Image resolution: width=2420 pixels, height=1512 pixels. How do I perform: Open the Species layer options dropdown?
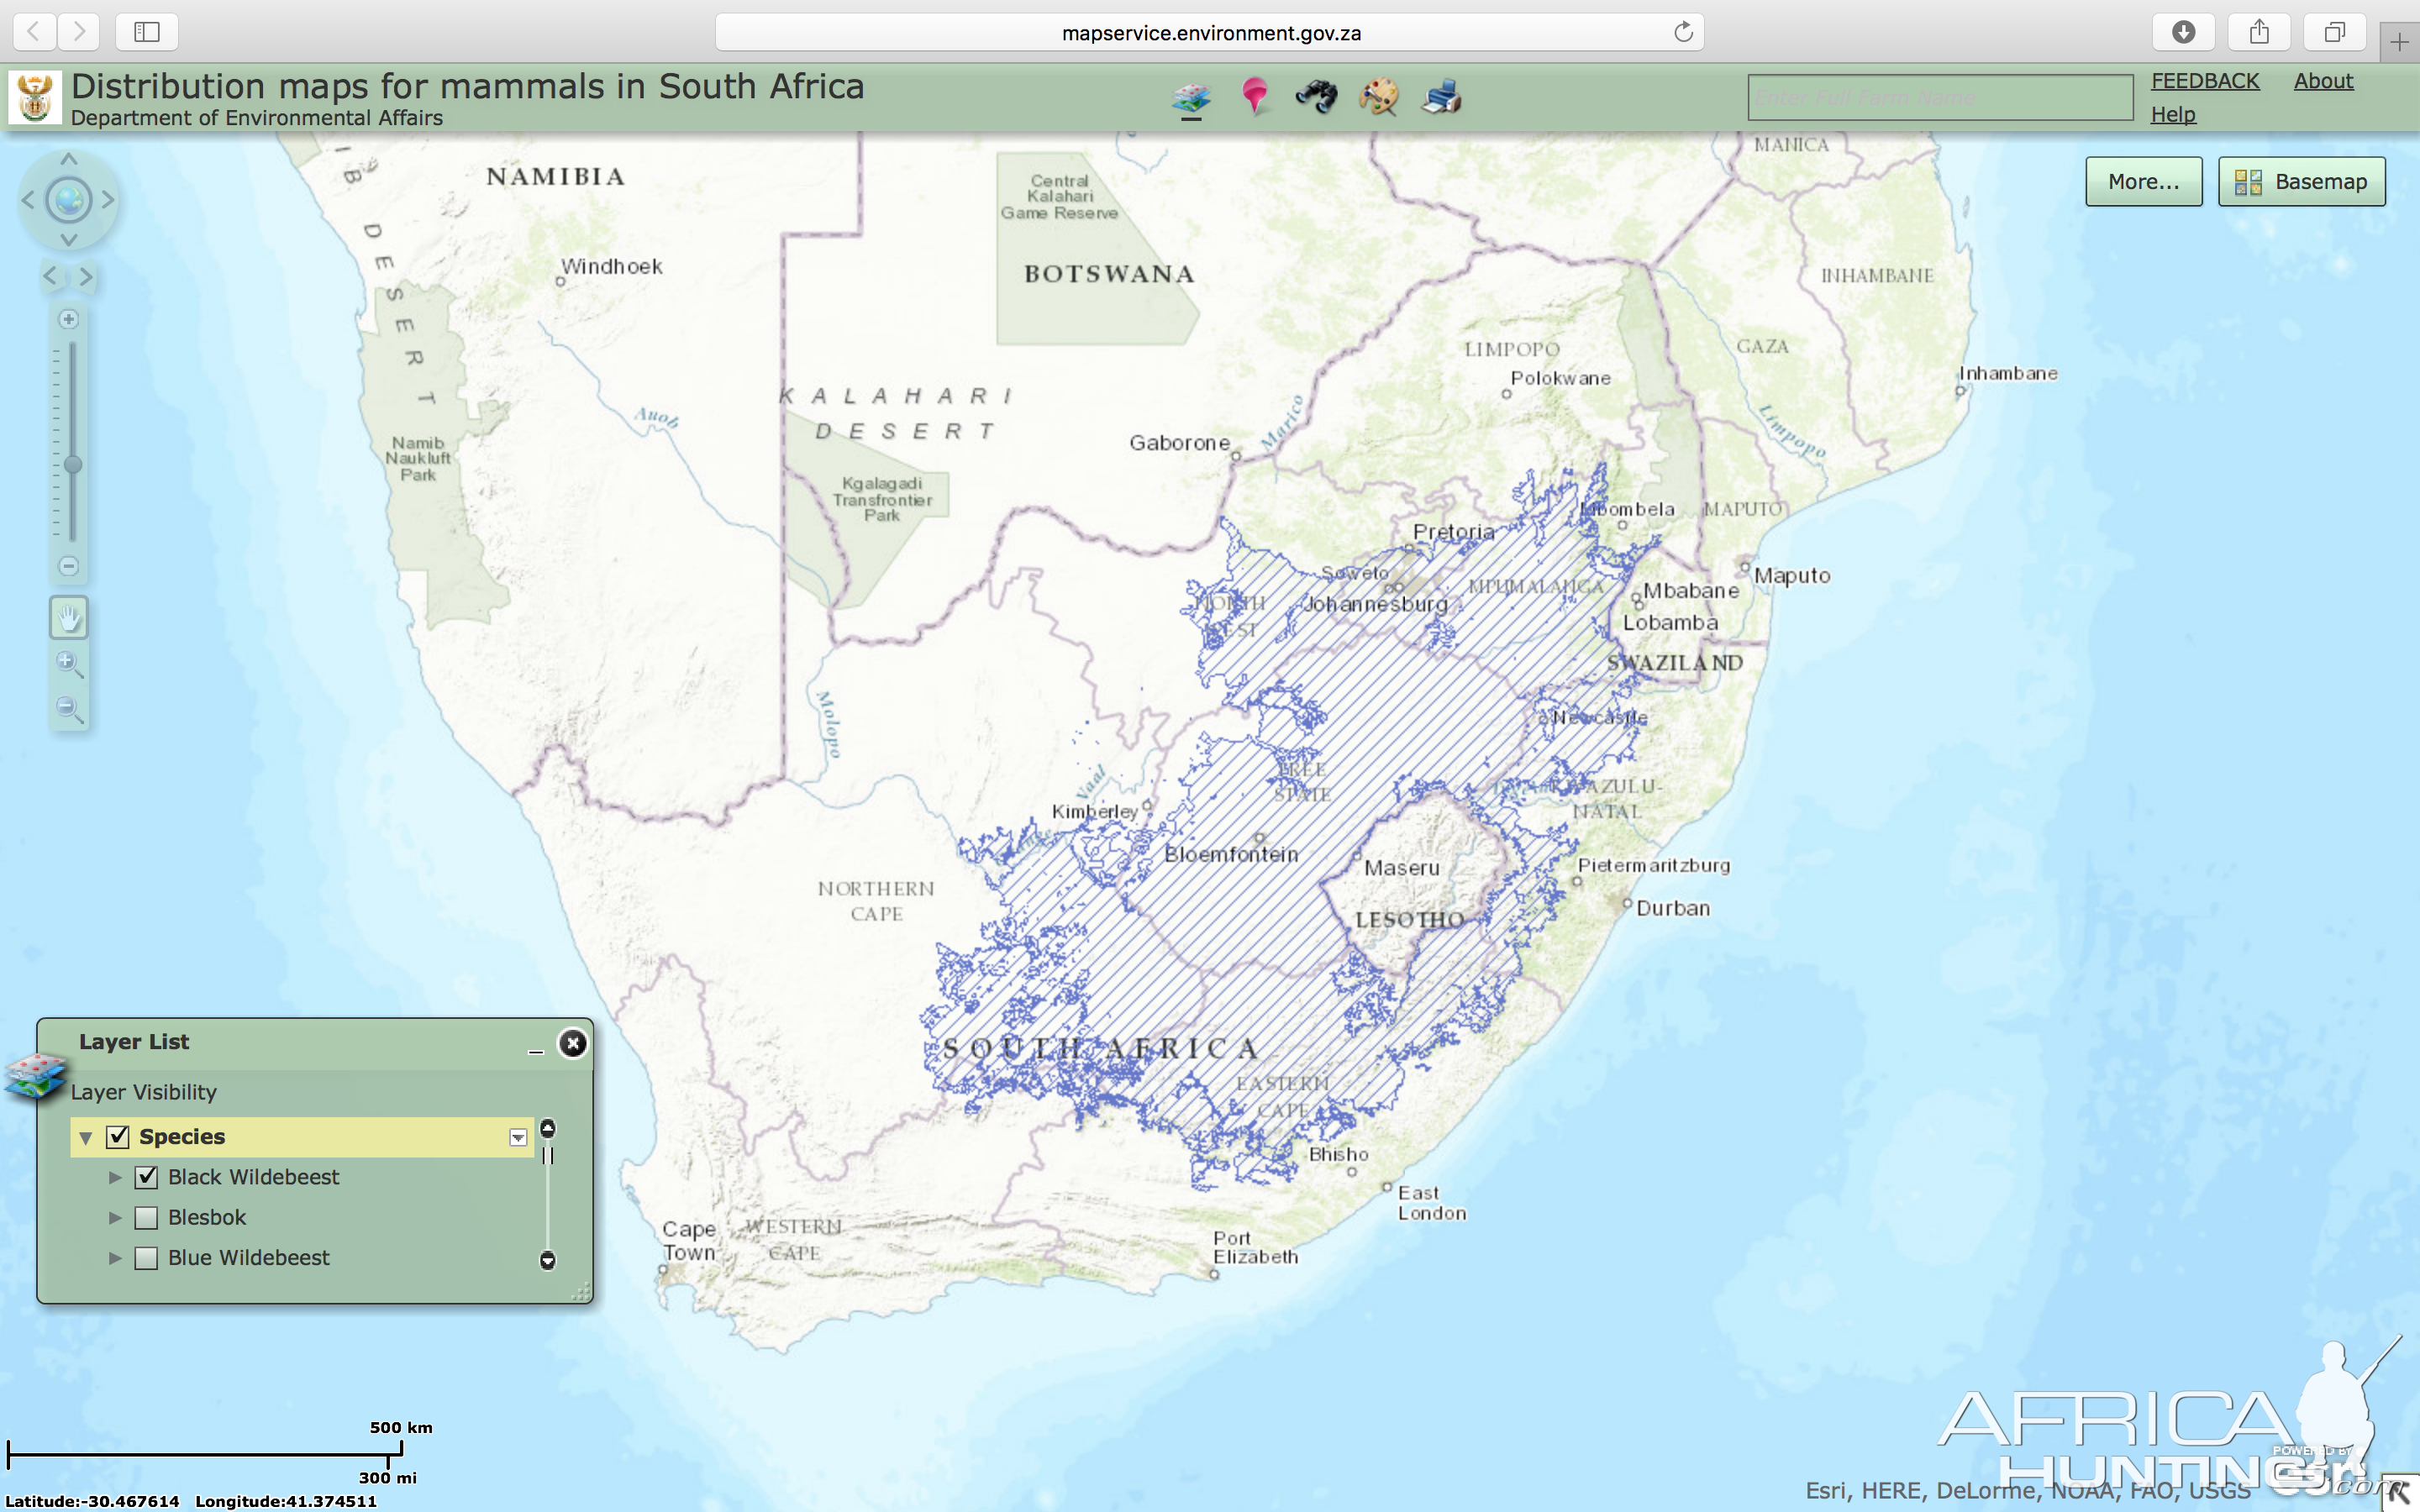518,1138
